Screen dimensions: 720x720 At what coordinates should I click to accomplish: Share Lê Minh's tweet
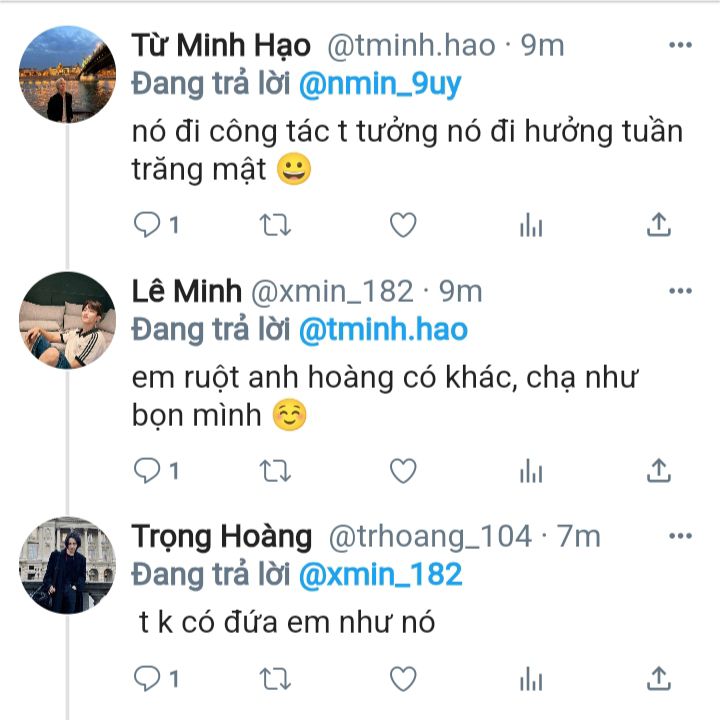click(x=658, y=470)
